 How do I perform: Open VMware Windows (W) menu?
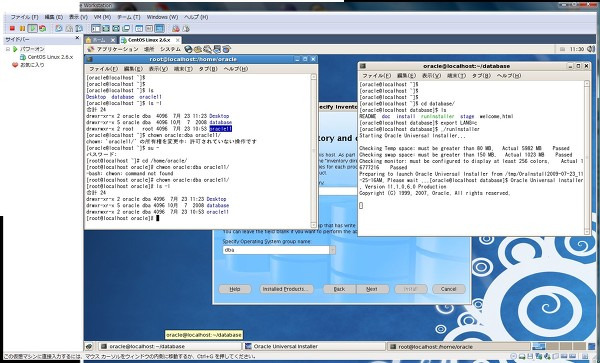[x=162, y=17]
